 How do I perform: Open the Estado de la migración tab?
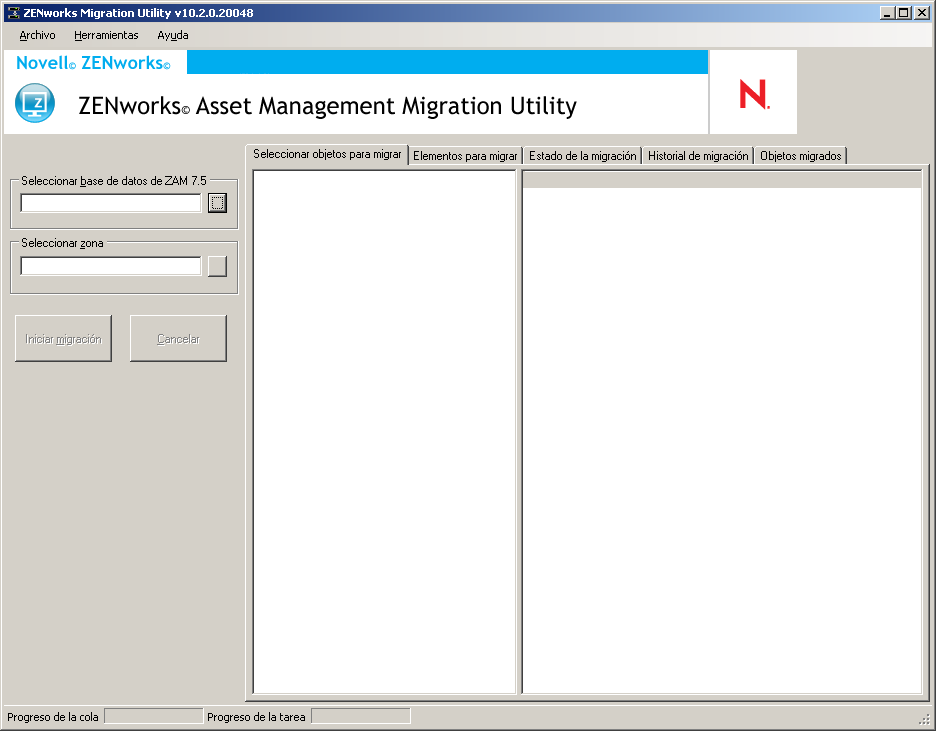pyautogui.click(x=583, y=156)
